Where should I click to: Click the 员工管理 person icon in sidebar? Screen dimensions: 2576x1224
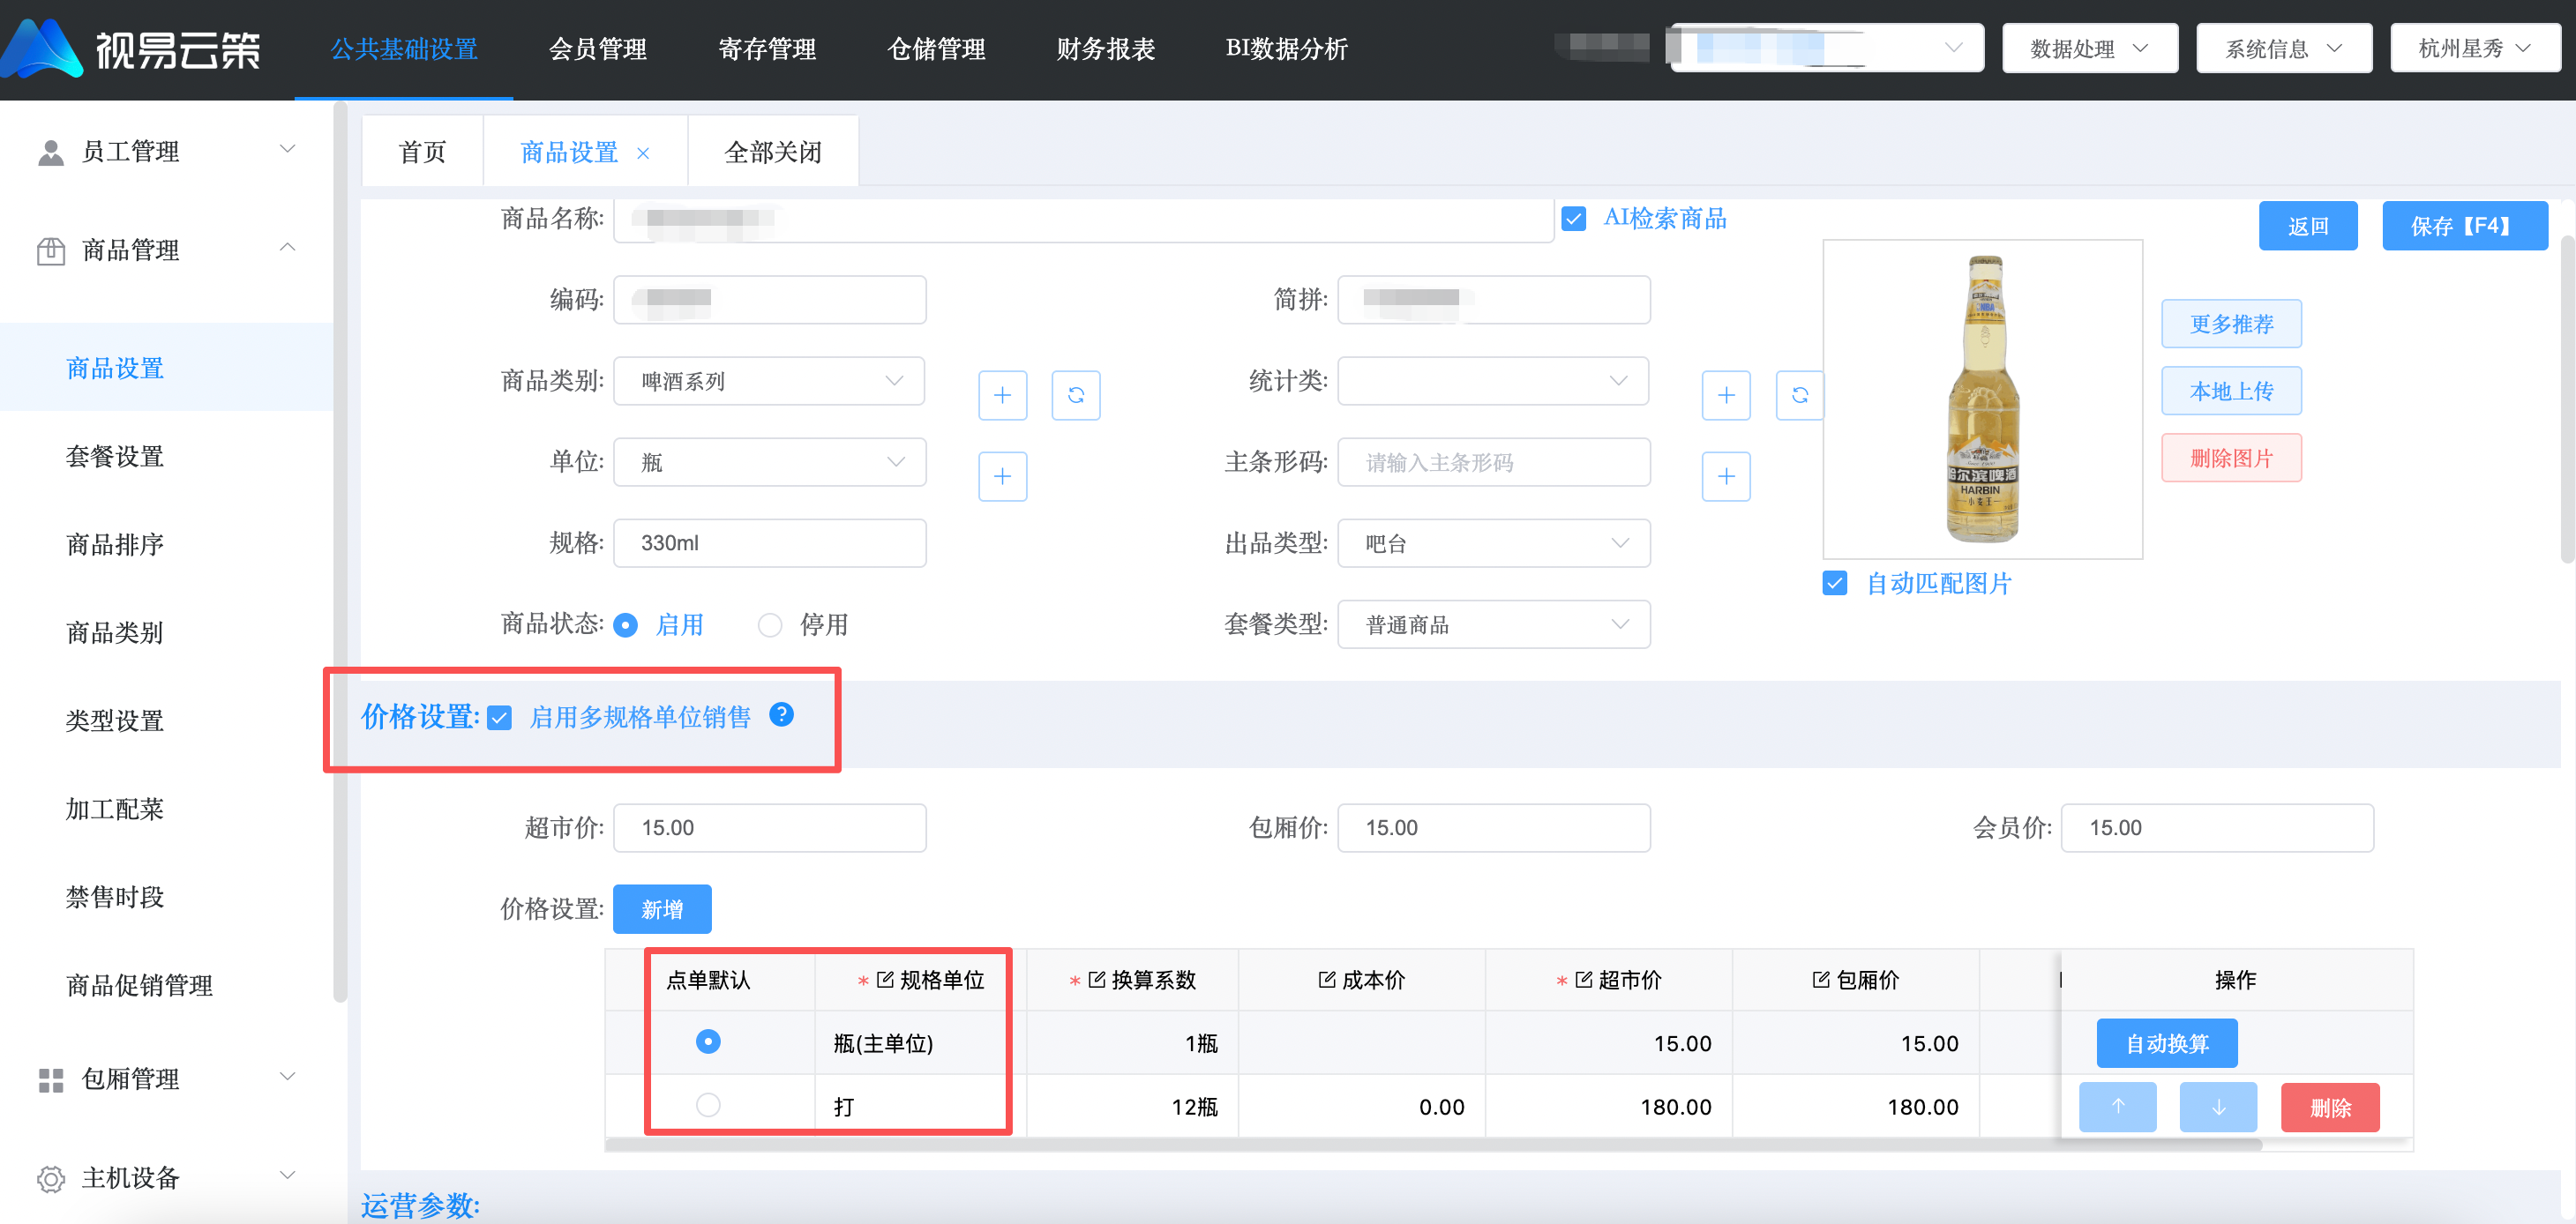(50, 151)
